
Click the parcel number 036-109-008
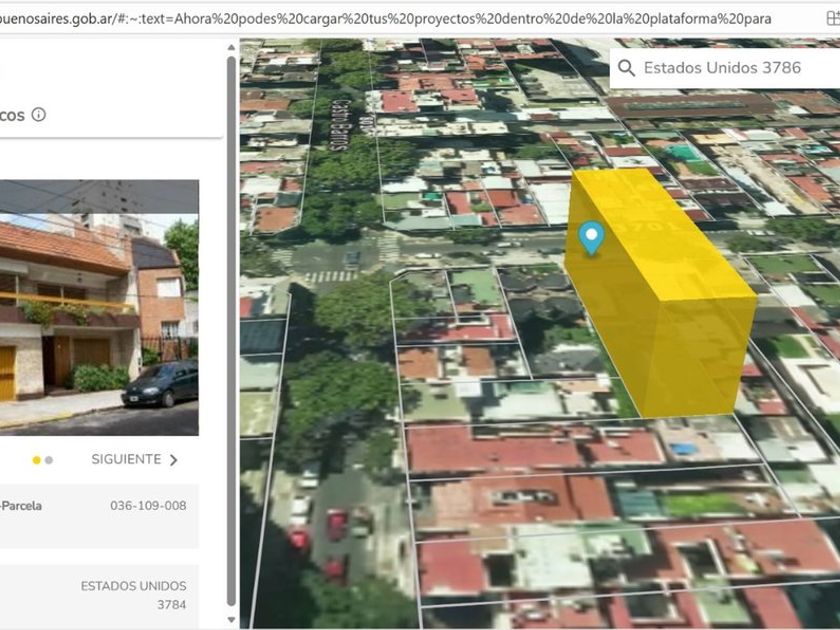click(x=148, y=506)
